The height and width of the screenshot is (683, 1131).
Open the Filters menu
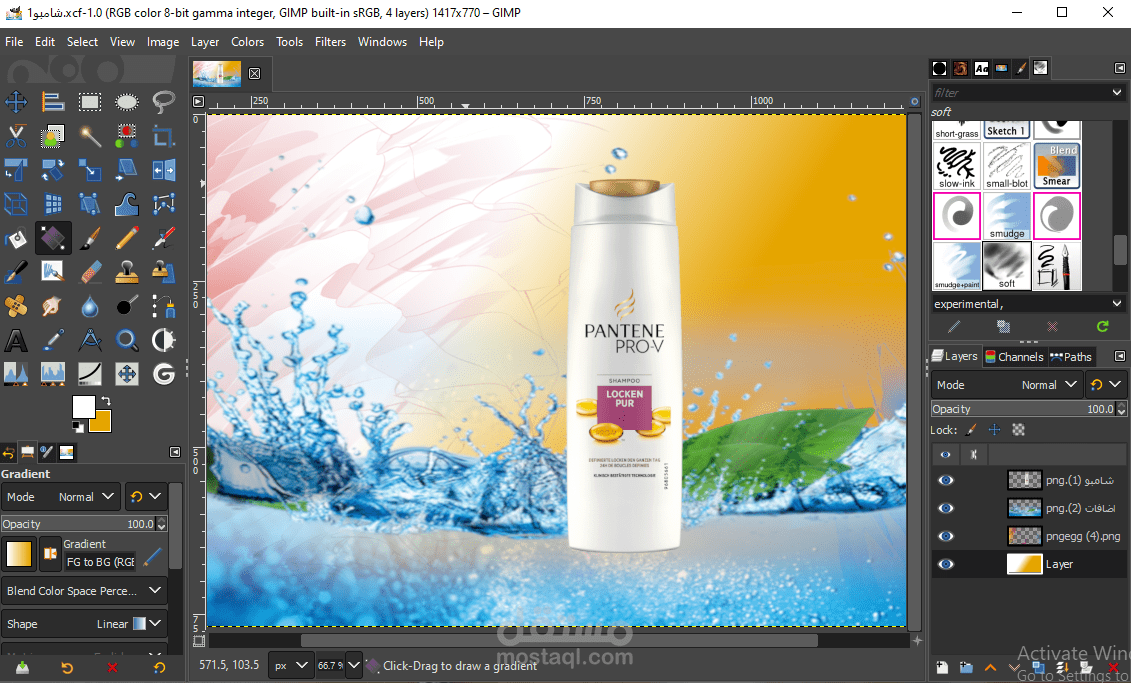(330, 42)
